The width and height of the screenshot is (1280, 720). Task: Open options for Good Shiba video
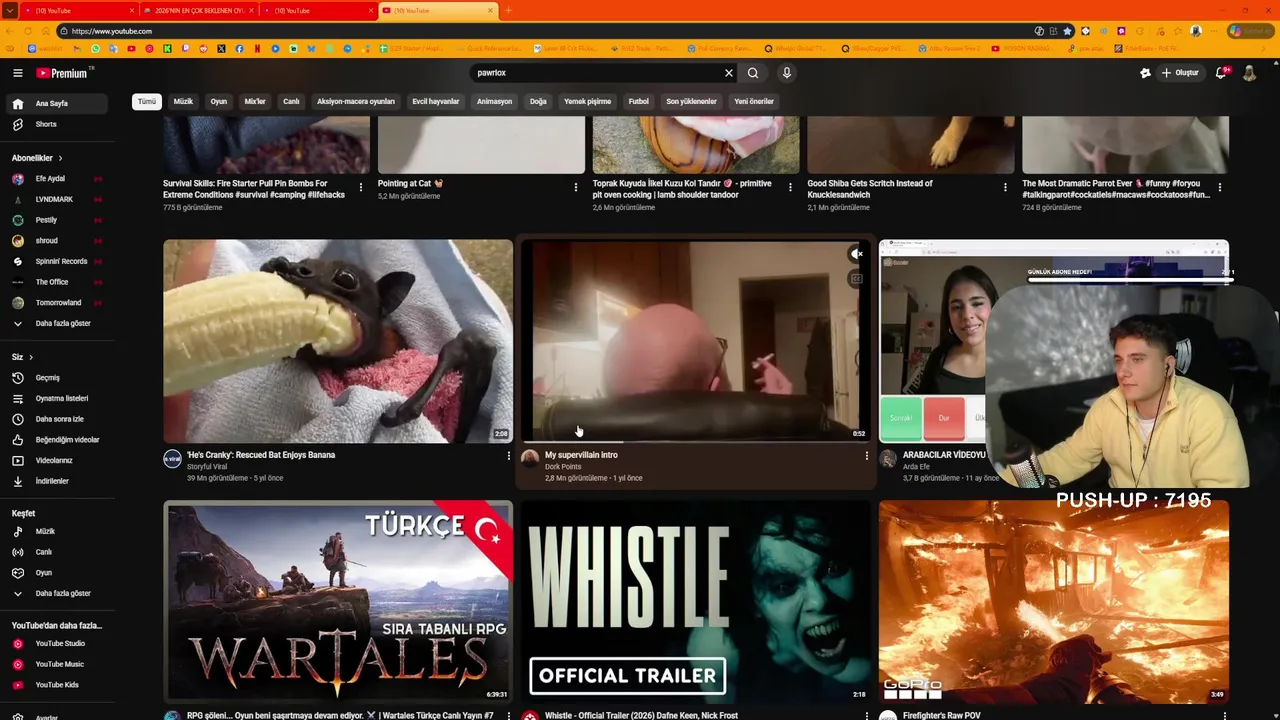click(x=1005, y=187)
